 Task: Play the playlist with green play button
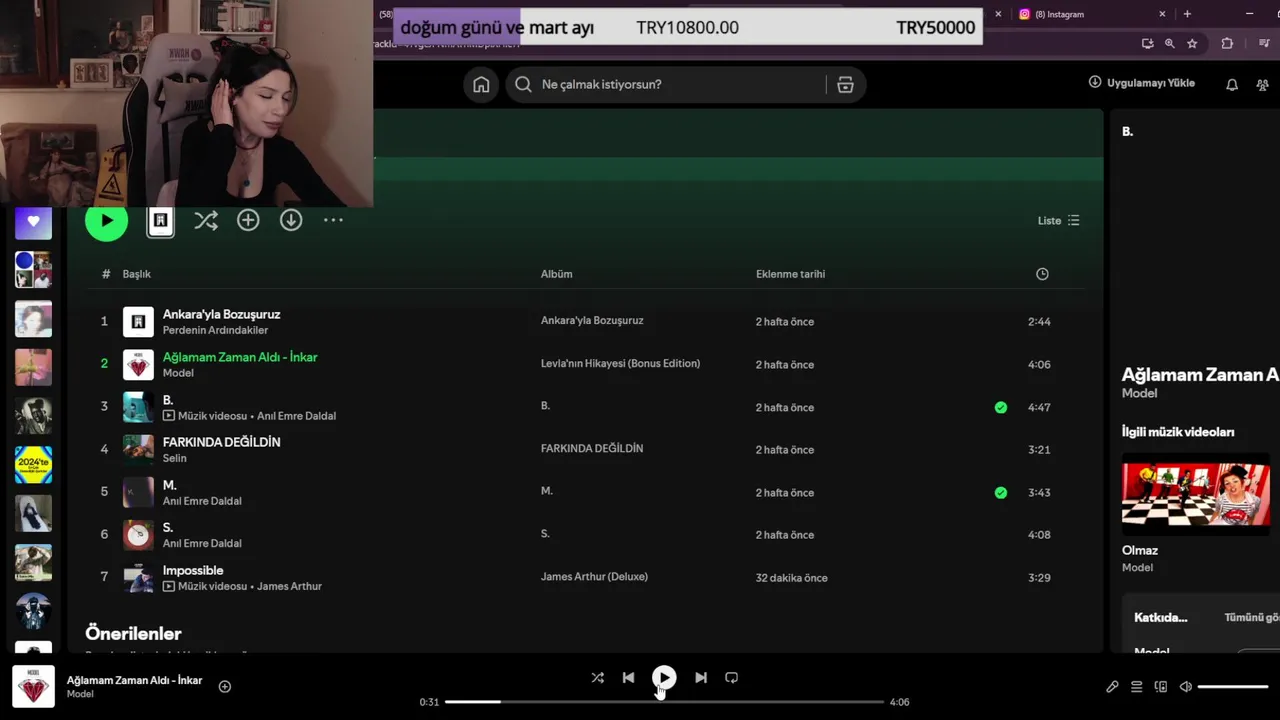click(107, 220)
